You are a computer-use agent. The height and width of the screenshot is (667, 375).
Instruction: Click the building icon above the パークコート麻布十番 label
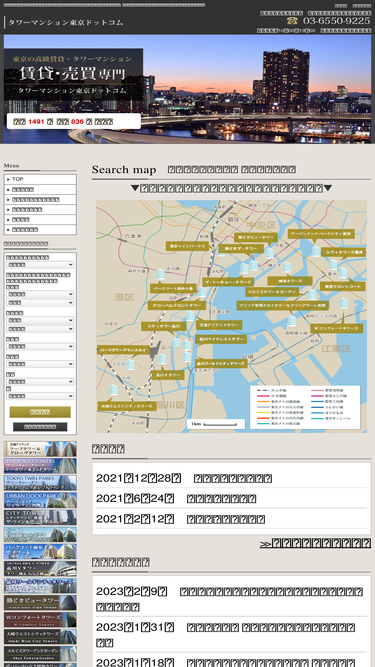[x=160, y=274]
